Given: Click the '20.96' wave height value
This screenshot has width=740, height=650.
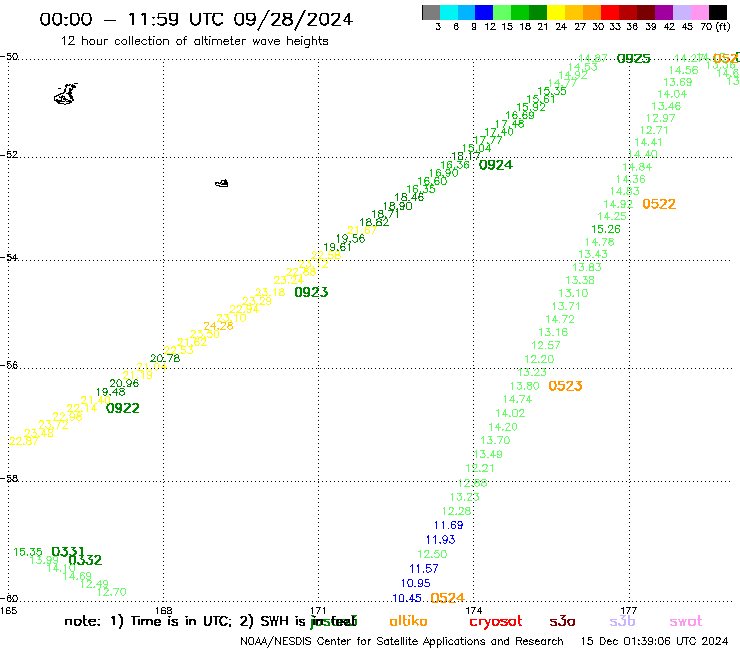Looking at the screenshot, I should click(124, 383).
